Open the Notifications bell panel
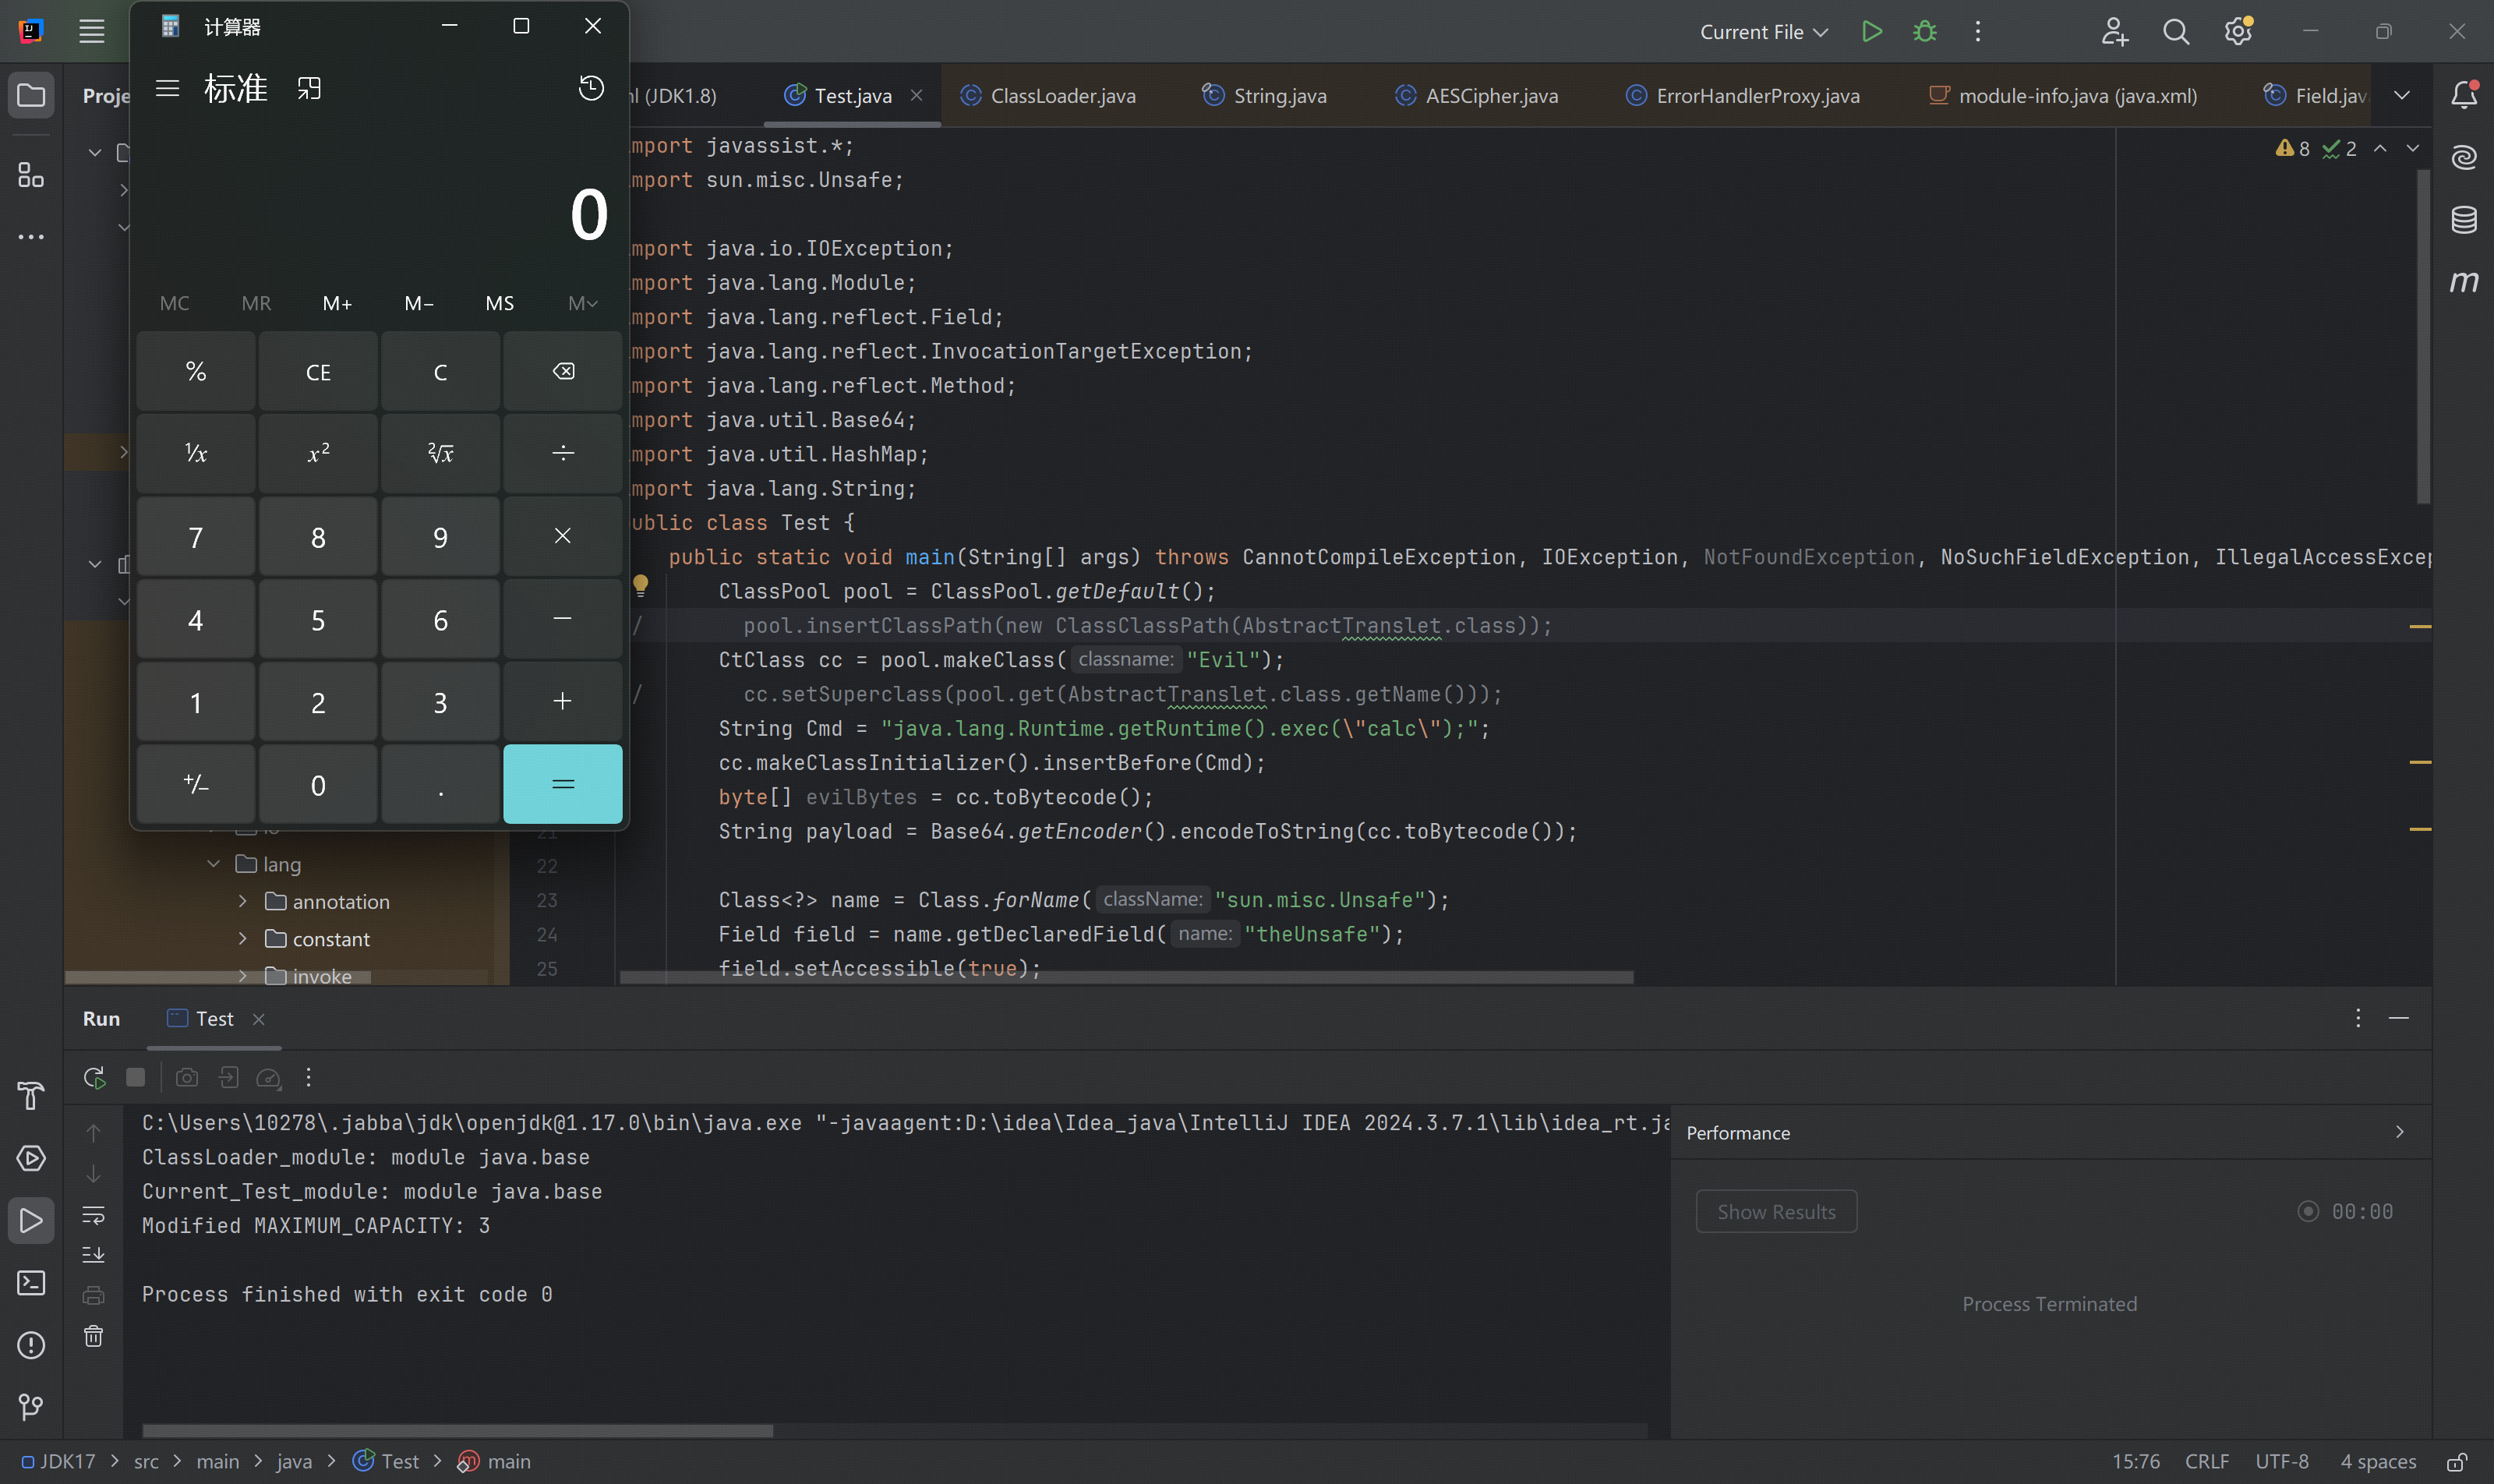This screenshot has width=2494, height=1484. pyautogui.click(x=2464, y=95)
